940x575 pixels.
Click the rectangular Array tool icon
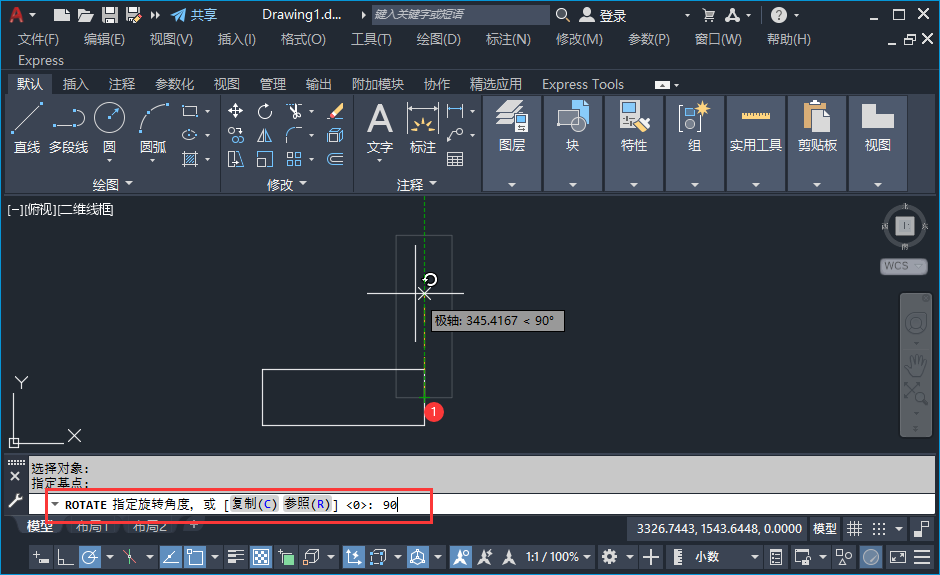294,159
